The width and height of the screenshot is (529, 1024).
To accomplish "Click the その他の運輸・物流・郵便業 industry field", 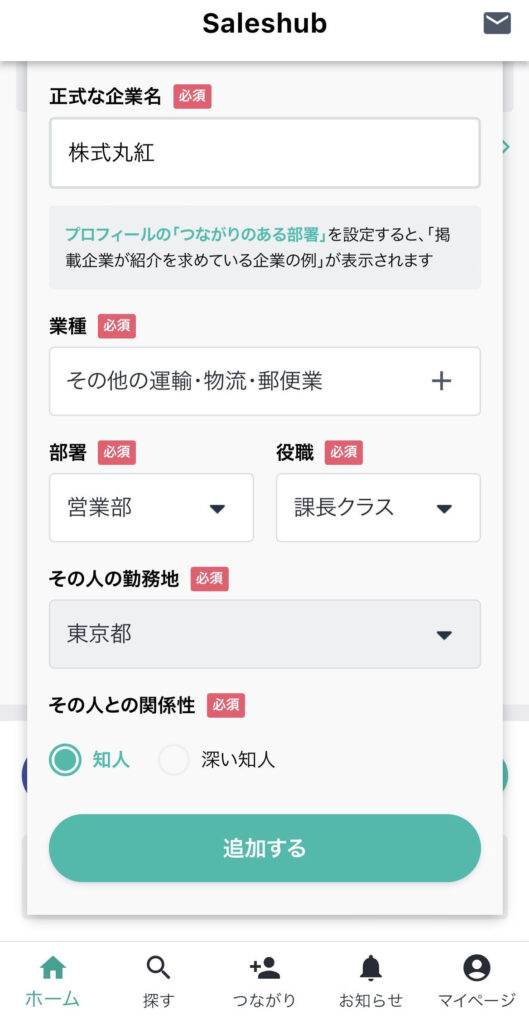I will pyautogui.click(x=265, y=381).
